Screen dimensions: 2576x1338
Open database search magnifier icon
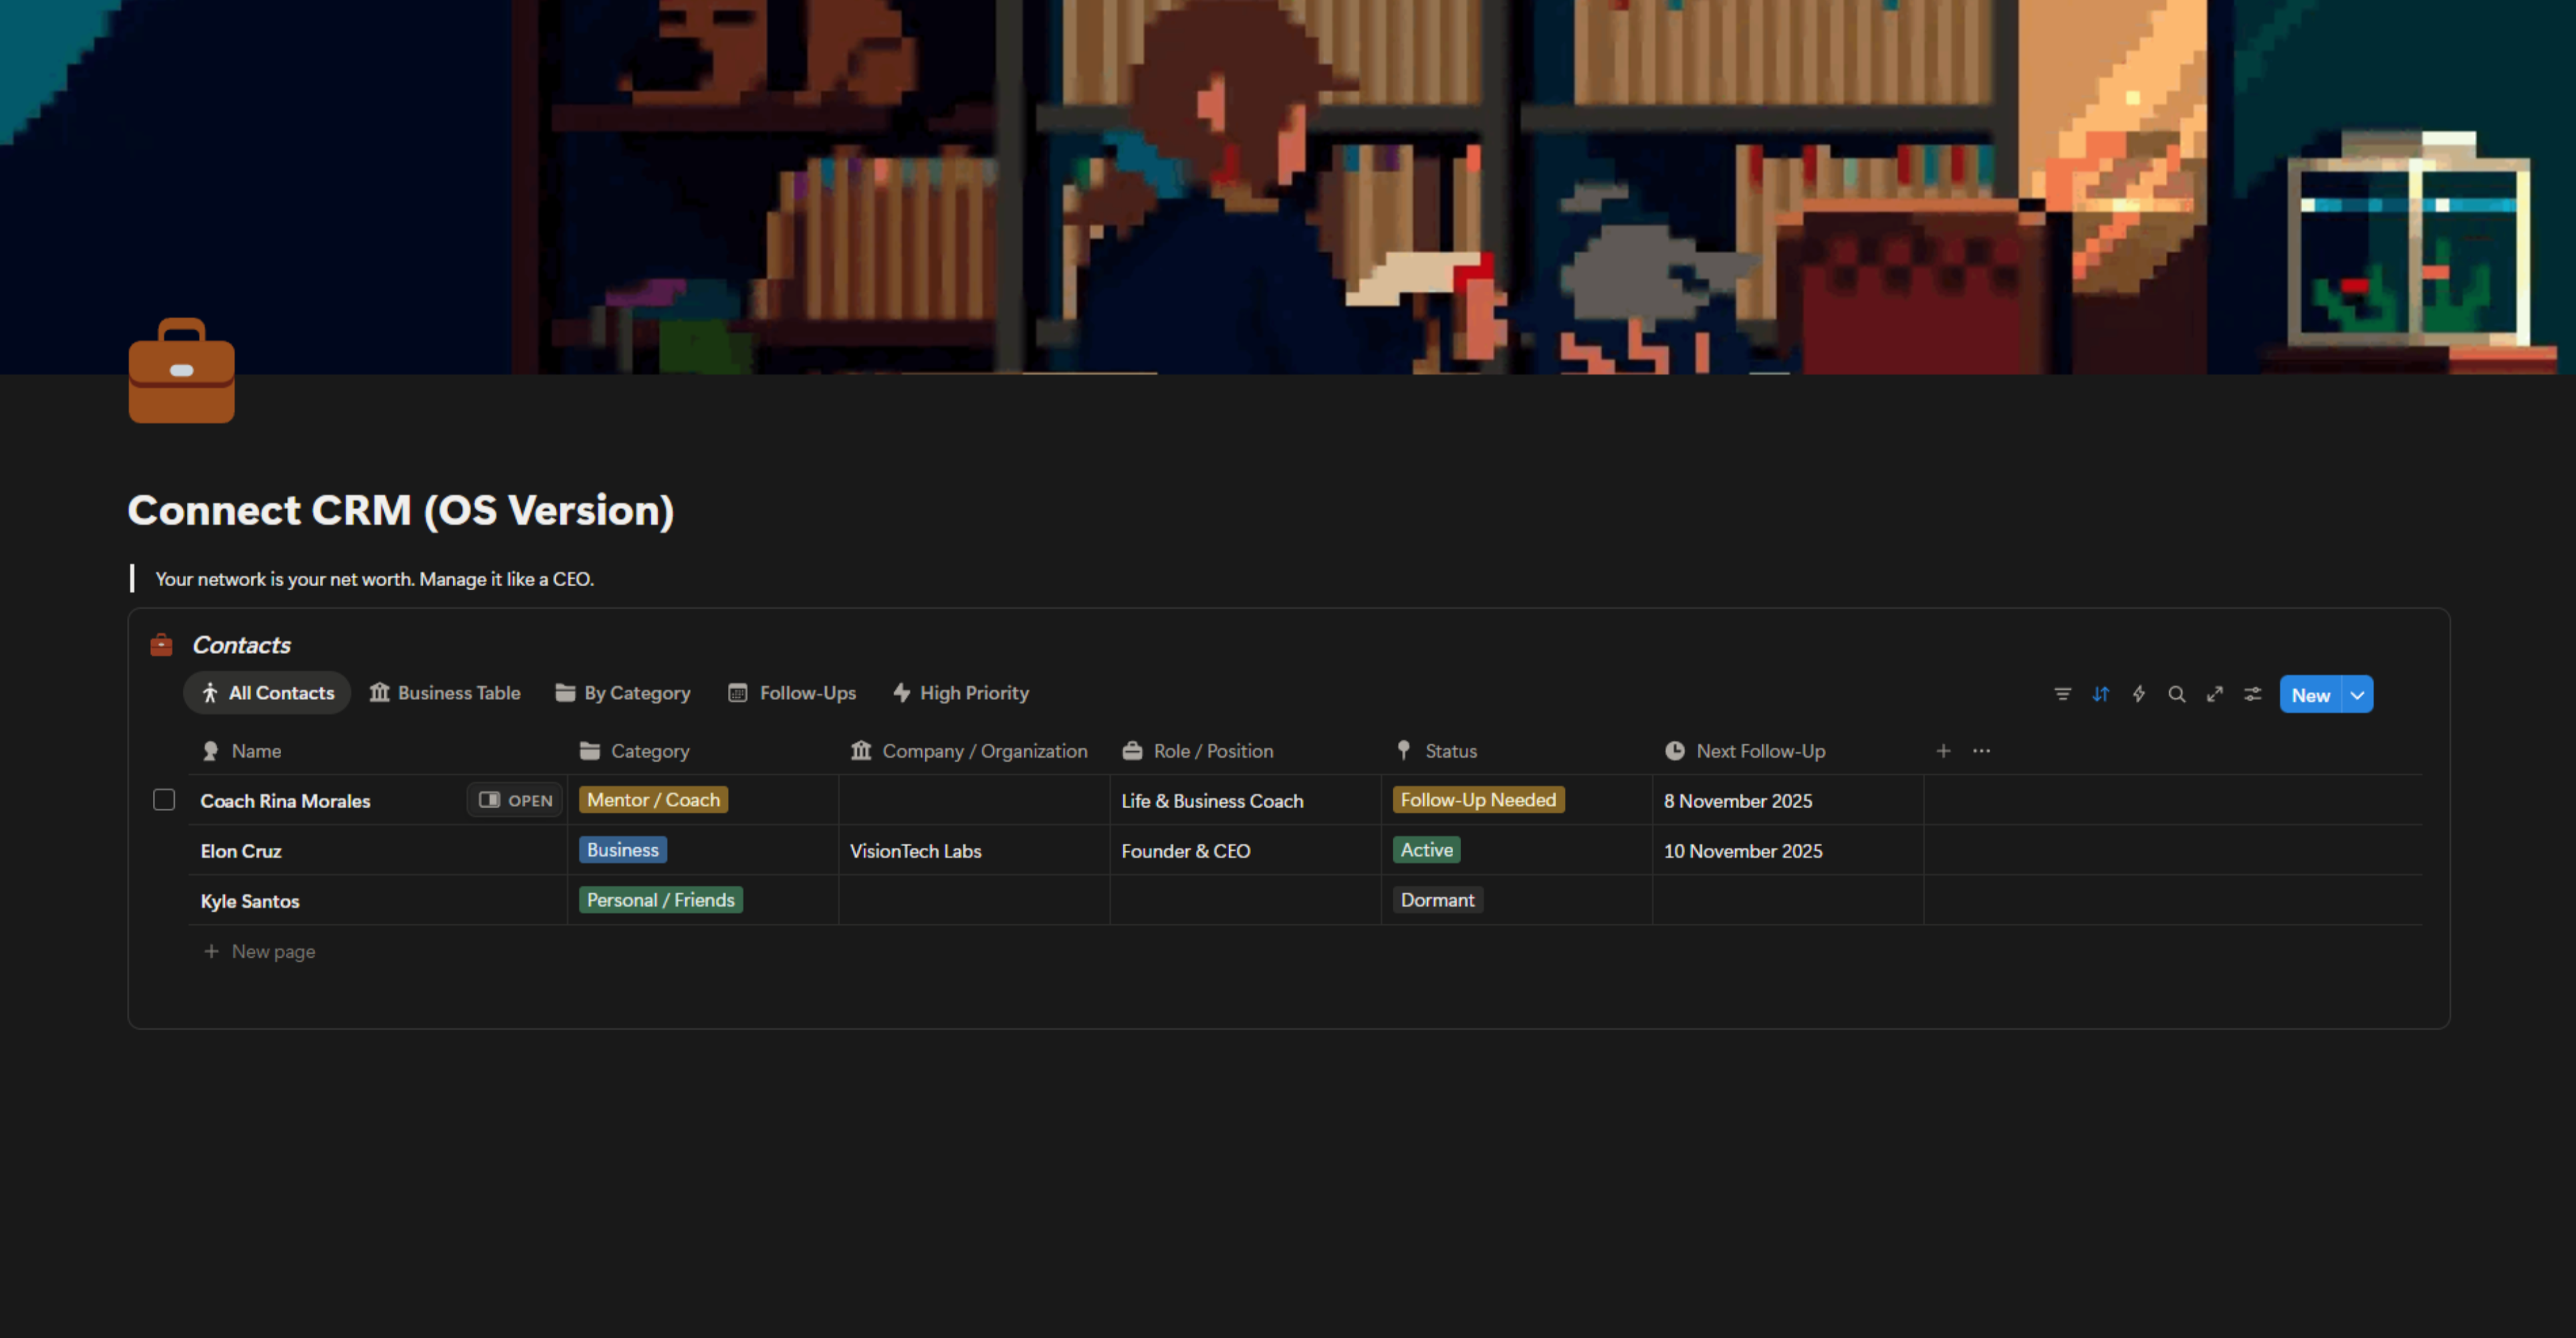coord(2176,694)
